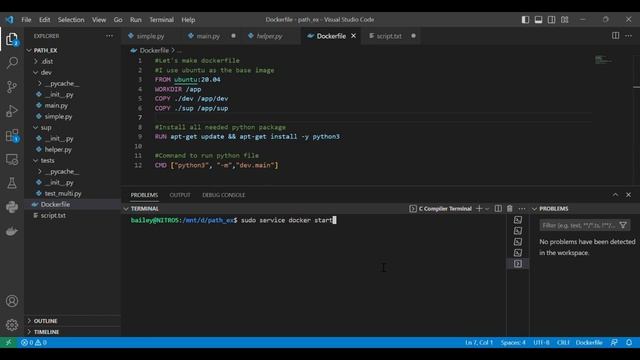Viewport: 640px width, 360px height.
Task: Open editor More Actions menu
Action: click(629, 36)
